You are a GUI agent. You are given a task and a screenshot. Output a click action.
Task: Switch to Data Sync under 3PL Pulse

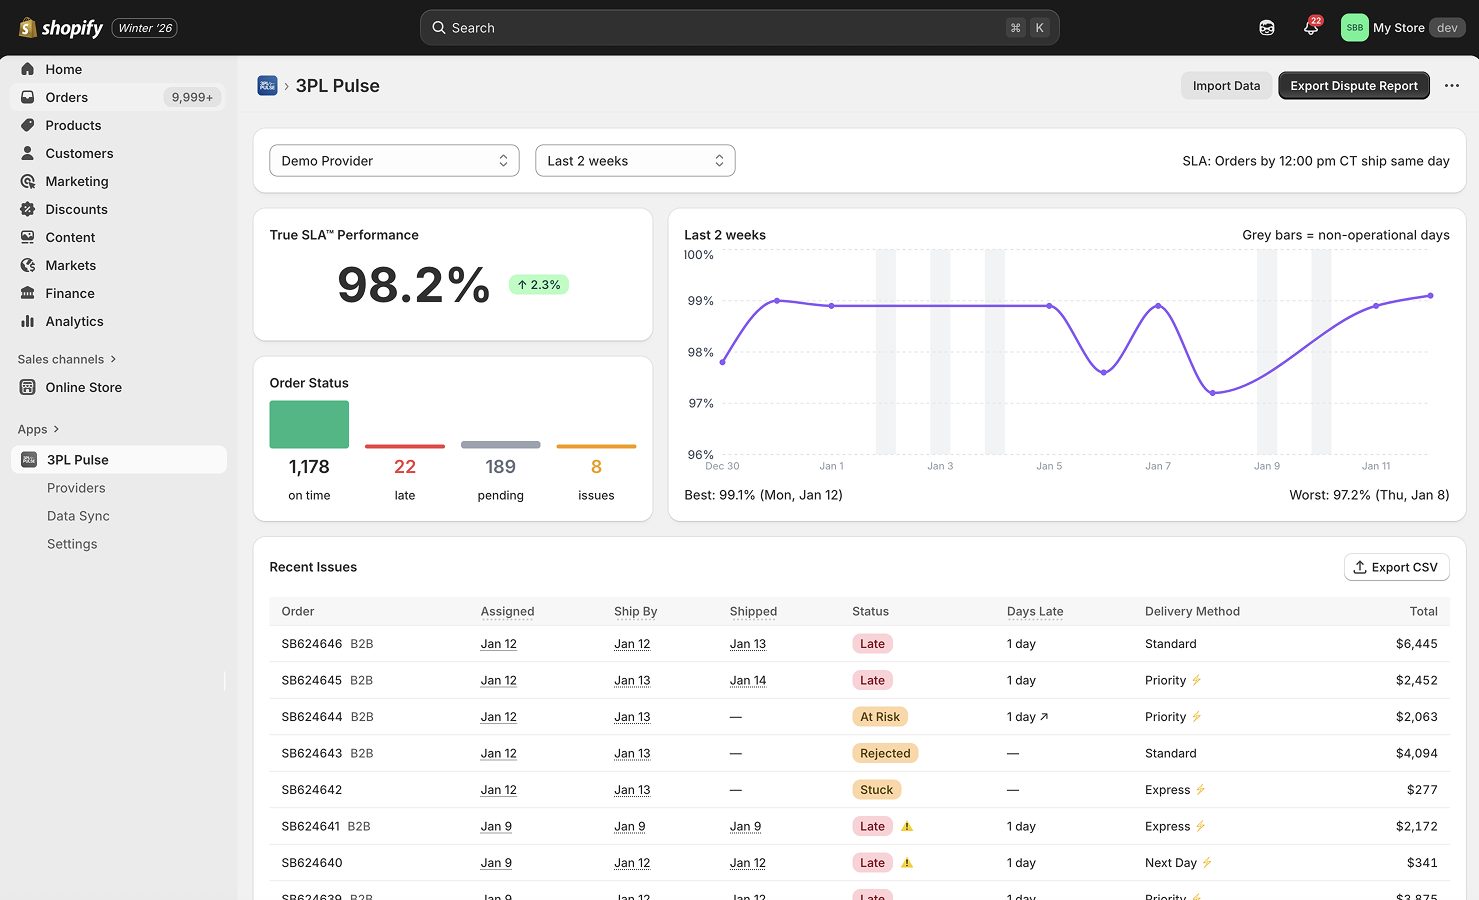[78, 515]
